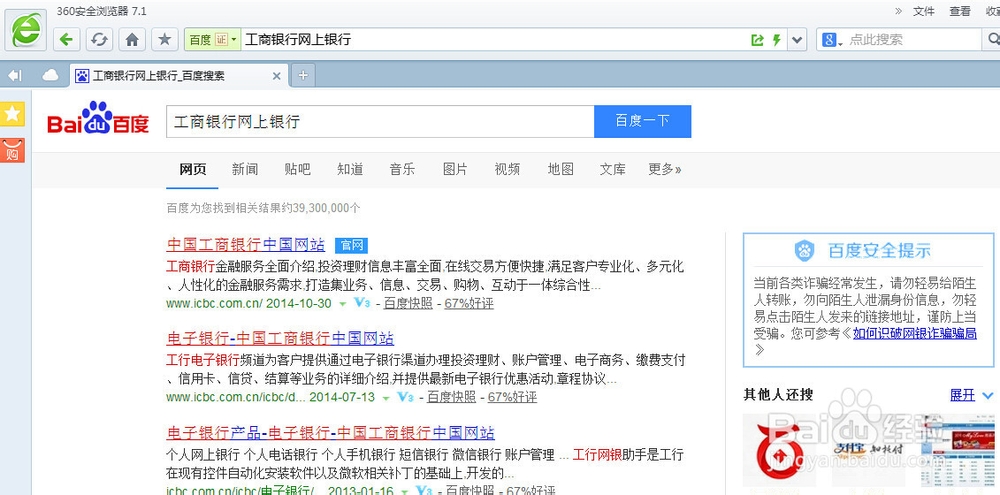Click the Baidu search query input field
Image resolution: width=1000 pixels, height=495 pixels.
pyautogui.click(x=380, y=121)
